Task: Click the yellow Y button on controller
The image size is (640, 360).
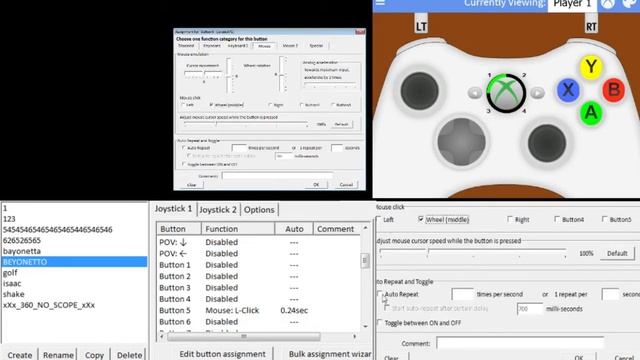Action: point(591,67)
